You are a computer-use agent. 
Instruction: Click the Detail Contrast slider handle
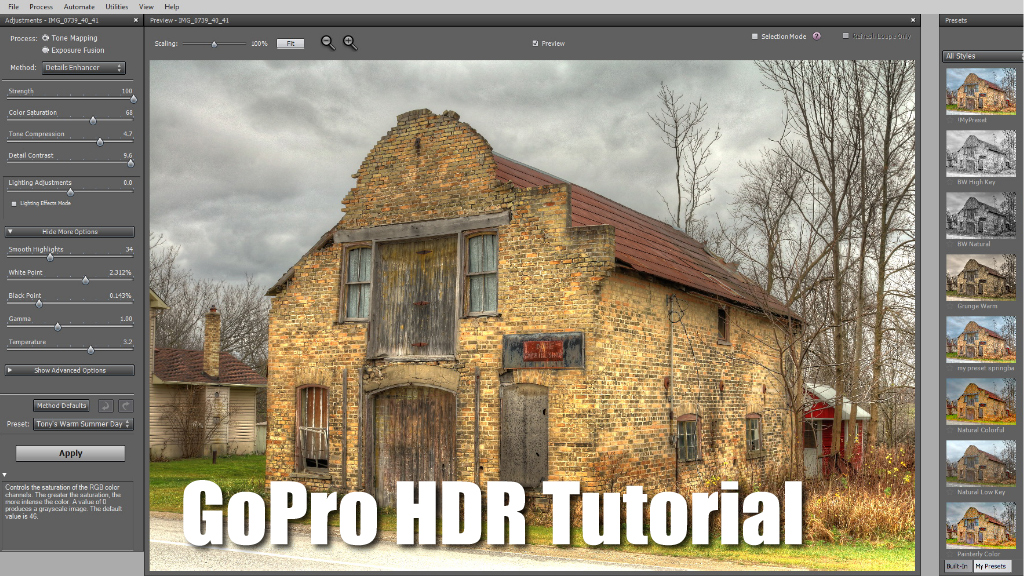tap(131, 163)
